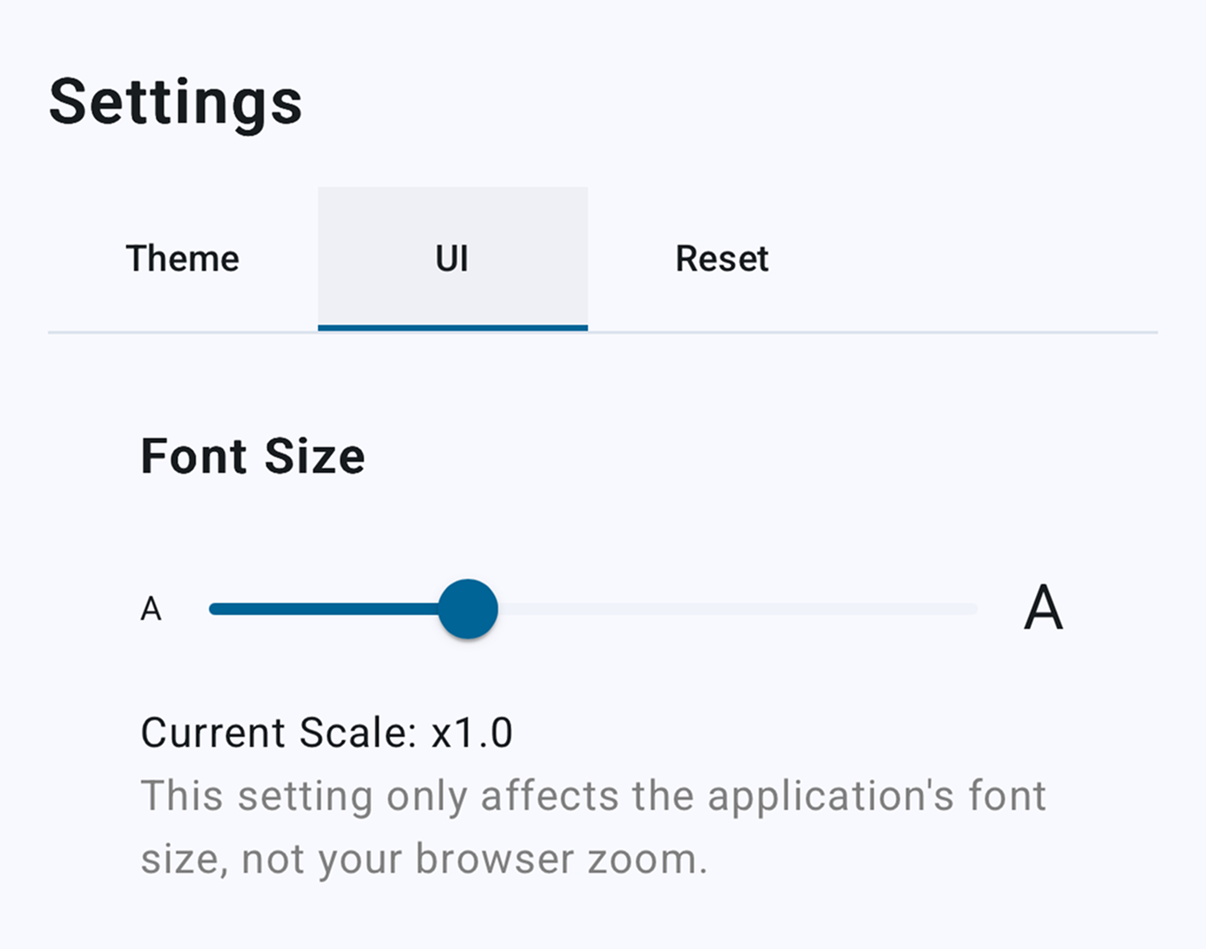
Task: Click the "Settings" page title
Action: click(x=175, y=101)
